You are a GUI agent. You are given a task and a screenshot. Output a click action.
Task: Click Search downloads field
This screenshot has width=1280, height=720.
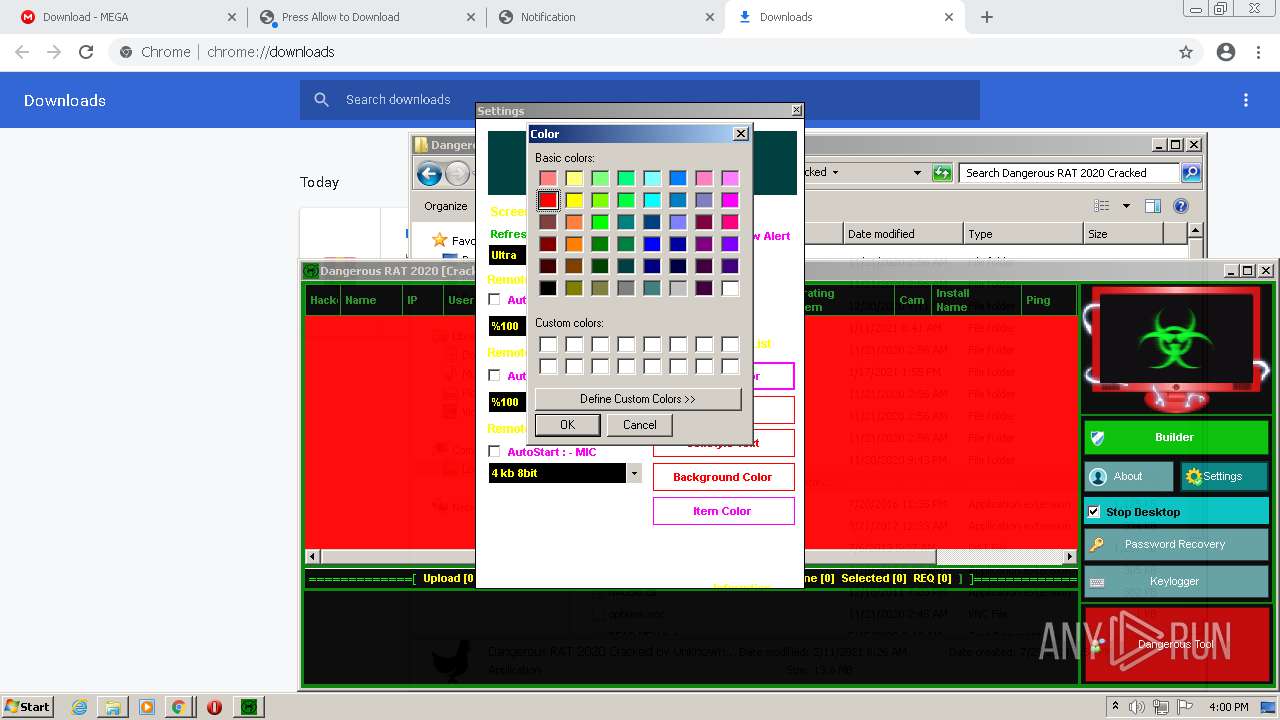point(640,100)
